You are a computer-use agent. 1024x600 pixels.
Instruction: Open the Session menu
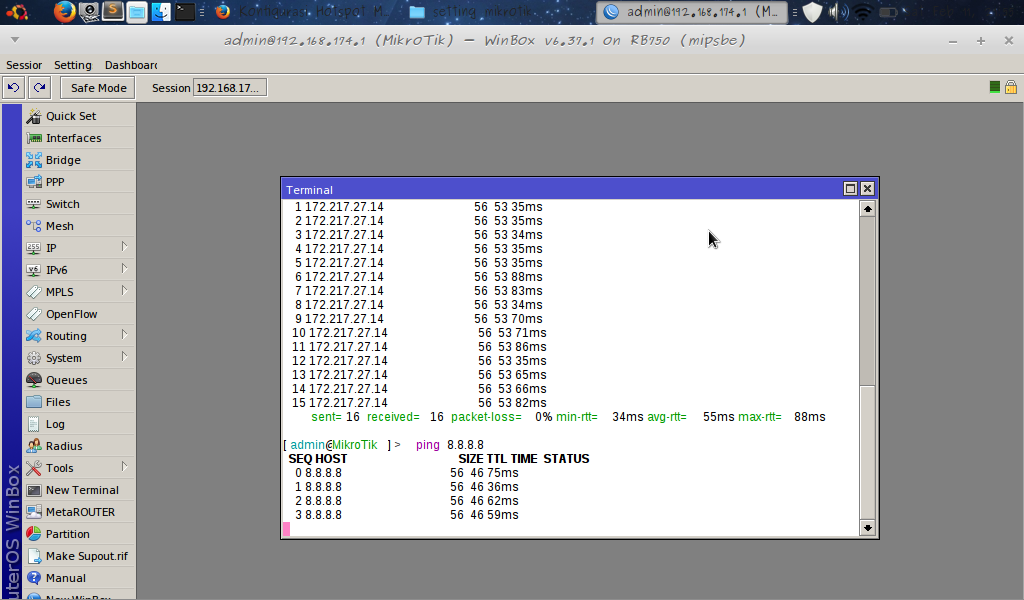click(x=24, y=64)
